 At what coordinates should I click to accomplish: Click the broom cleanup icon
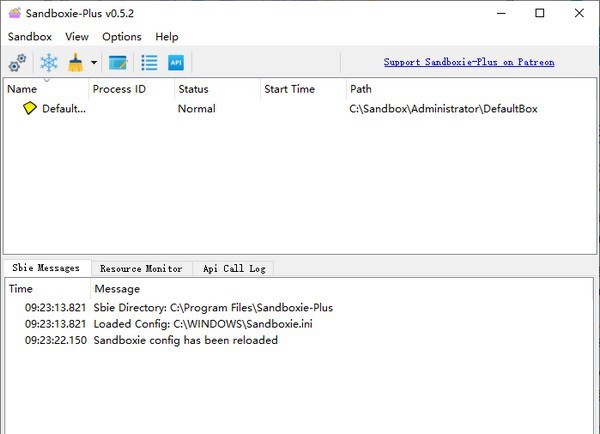(x=75, y=62)
